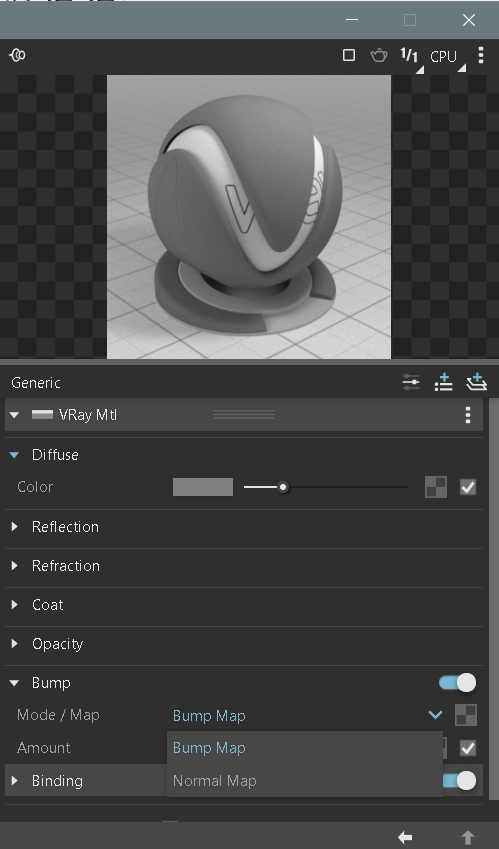Click the back arrow button at bottom
This screenshot has width=499, height=849.
[405, 837]
